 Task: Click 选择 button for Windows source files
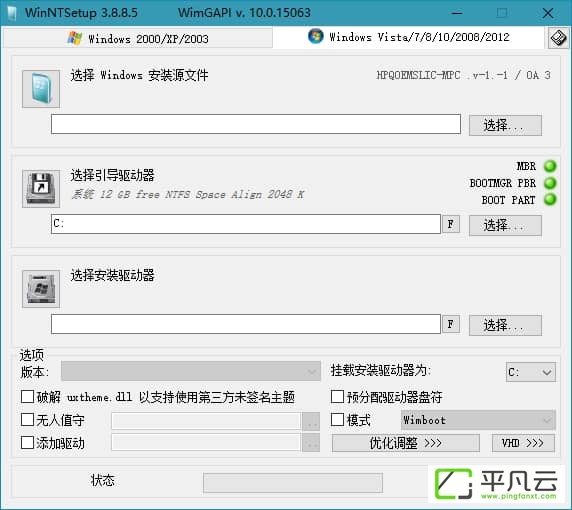click(x=505, y=125)
